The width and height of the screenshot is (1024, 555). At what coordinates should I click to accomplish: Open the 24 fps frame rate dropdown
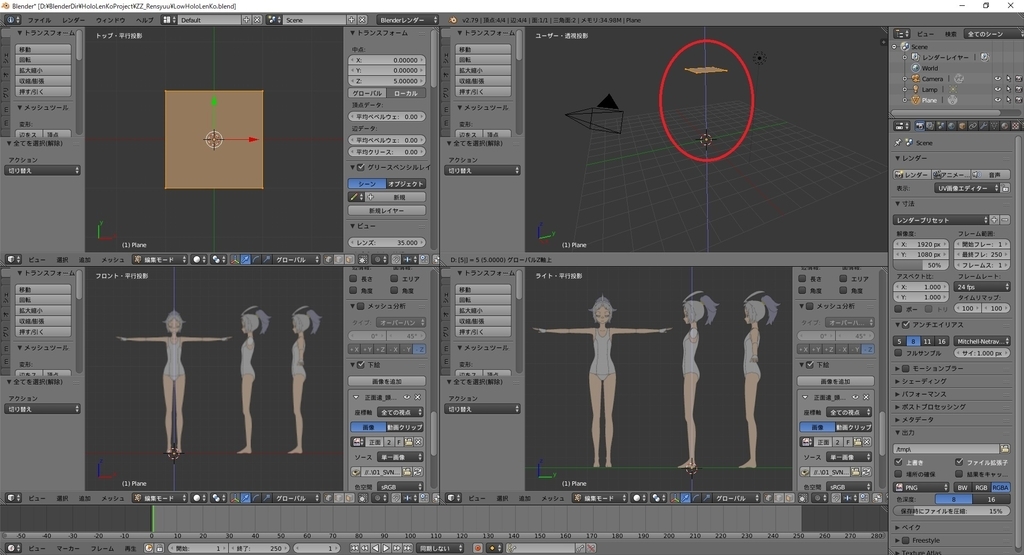pos(982,287)
